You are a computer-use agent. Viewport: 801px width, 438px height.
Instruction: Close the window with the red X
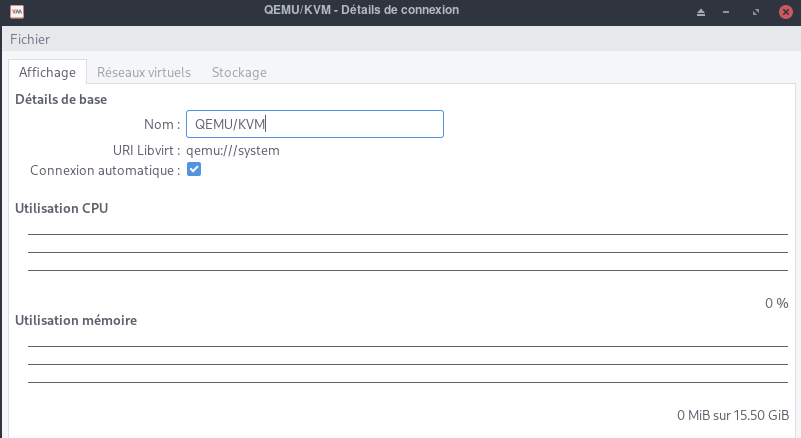pyautogui.click(x=784, y=12)
